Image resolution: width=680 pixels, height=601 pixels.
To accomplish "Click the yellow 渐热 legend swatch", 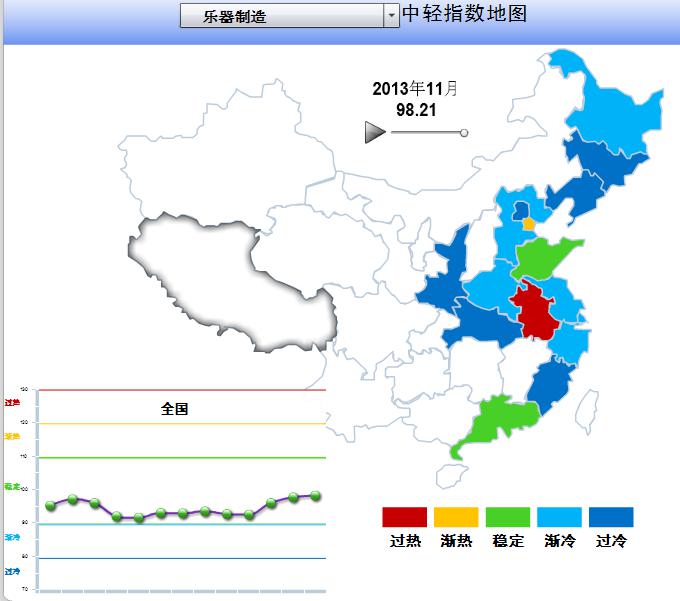I will 456,517.
